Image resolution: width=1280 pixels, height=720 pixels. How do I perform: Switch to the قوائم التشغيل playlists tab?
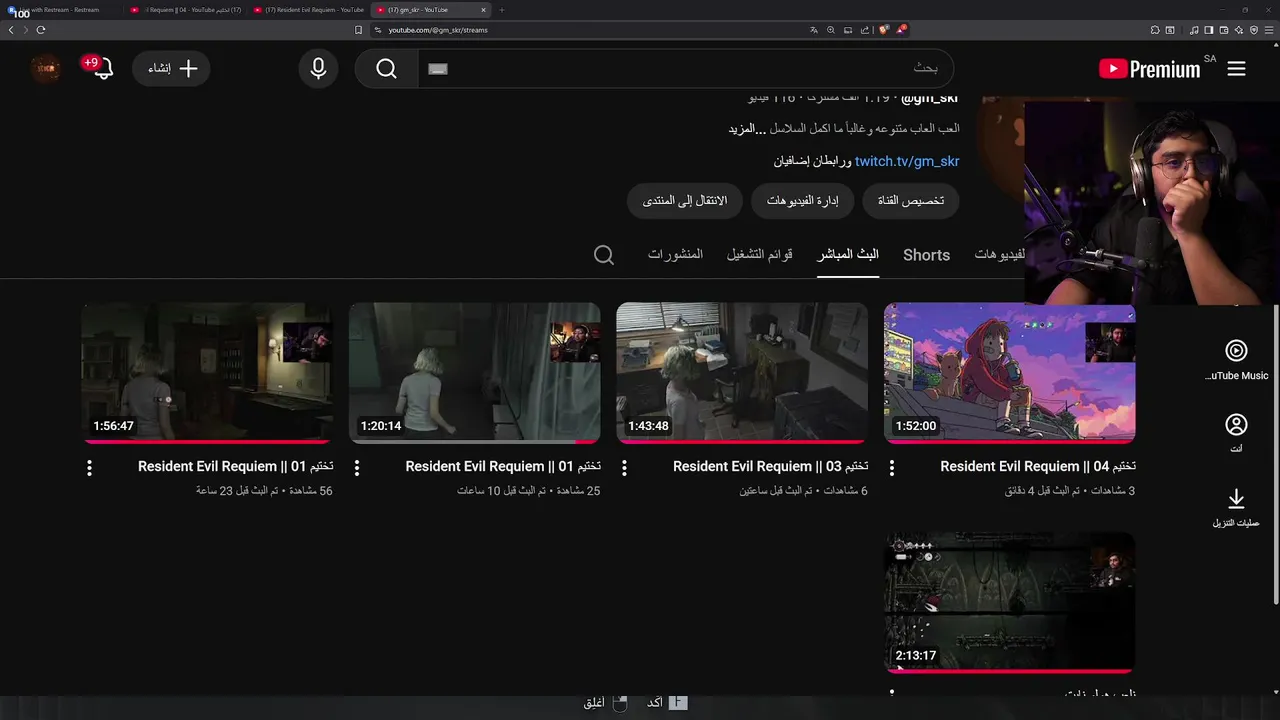click(x=760, y=255)
